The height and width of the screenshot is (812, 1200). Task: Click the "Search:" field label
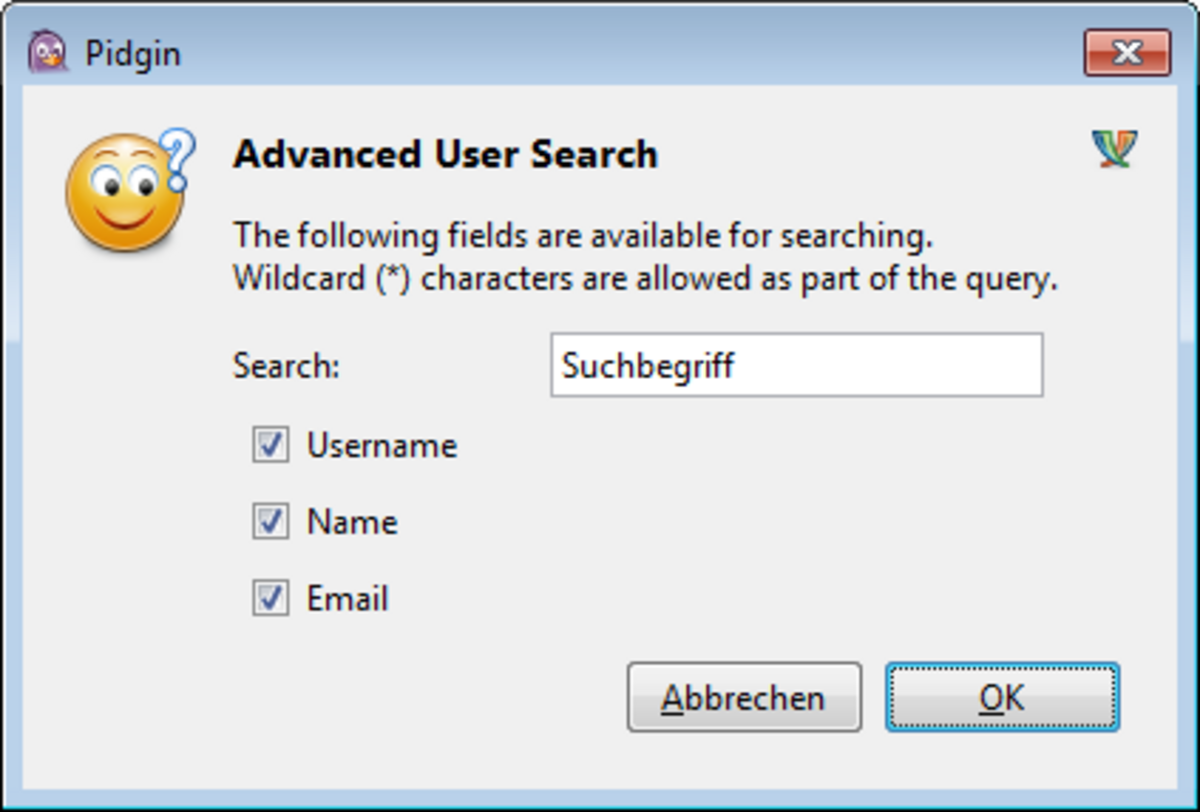[x=287, y=366]
